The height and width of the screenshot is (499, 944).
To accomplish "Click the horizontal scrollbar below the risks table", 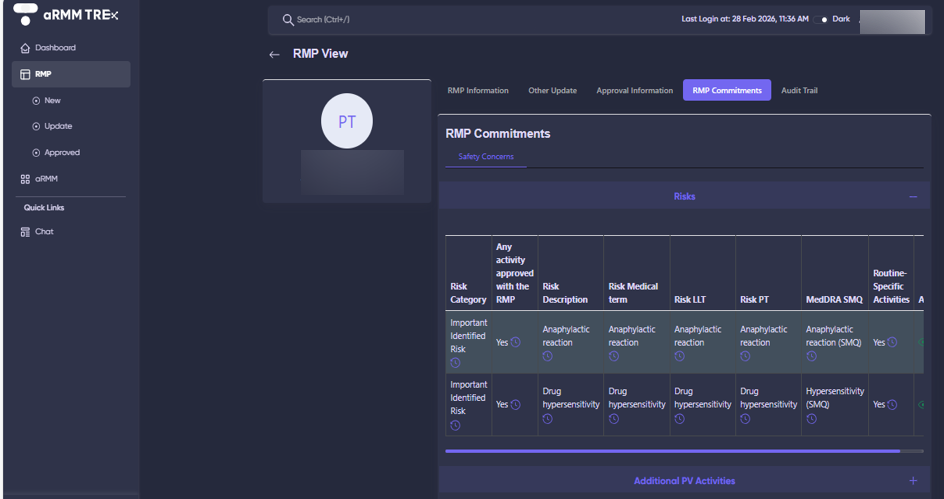I will click(672, 451).
